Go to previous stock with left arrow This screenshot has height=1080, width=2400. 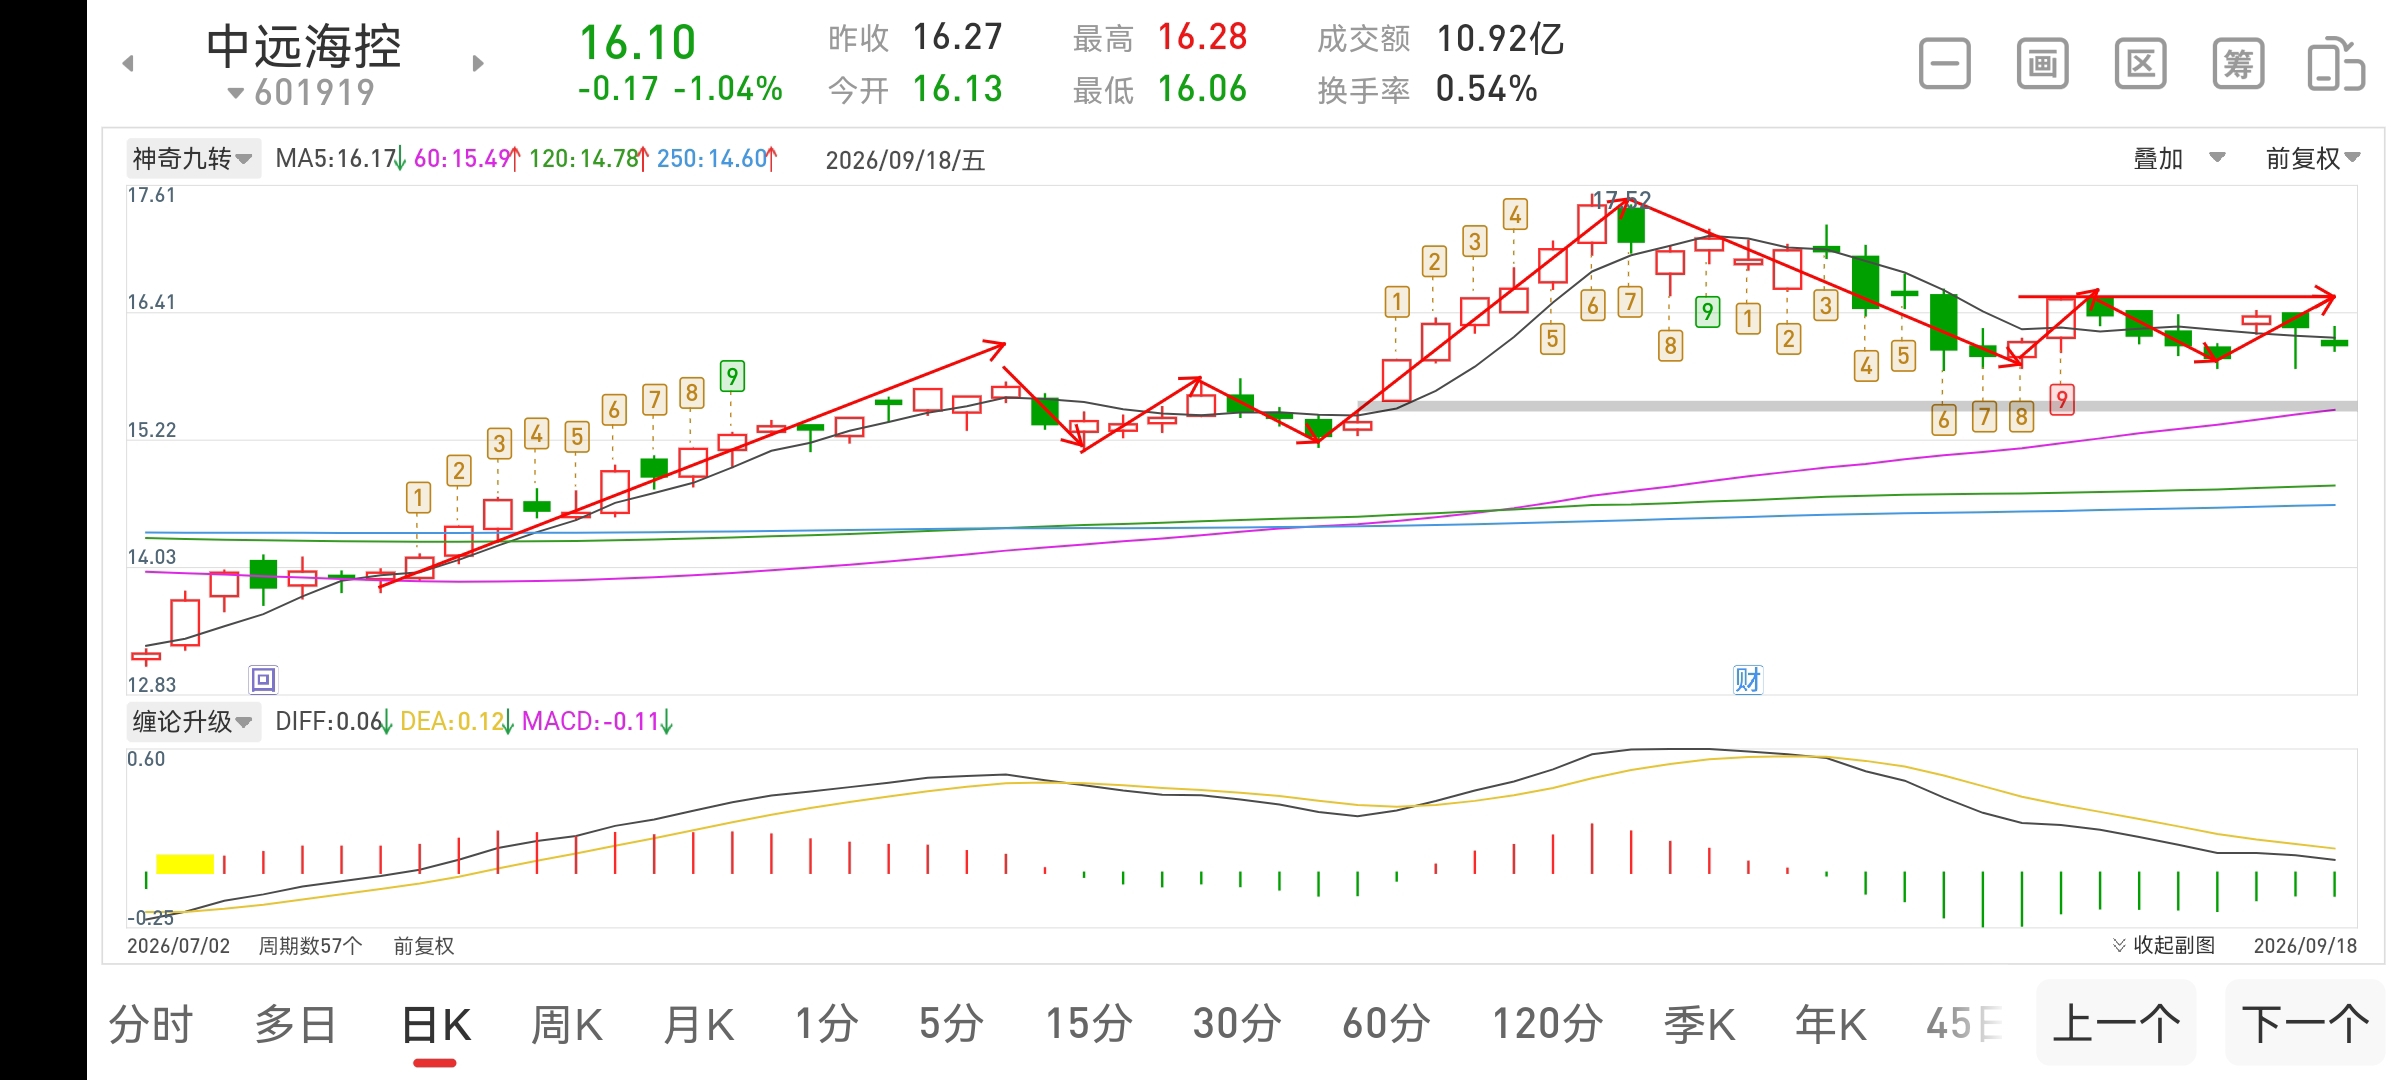[x=128, y=63]
